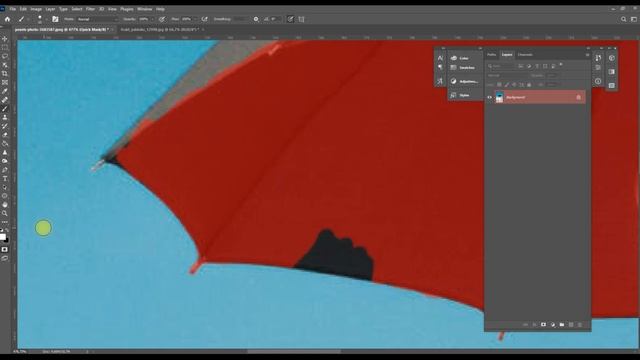The image size is (640, 360).
Task: Select the Eyedropper tool
Action: (5, 91)
